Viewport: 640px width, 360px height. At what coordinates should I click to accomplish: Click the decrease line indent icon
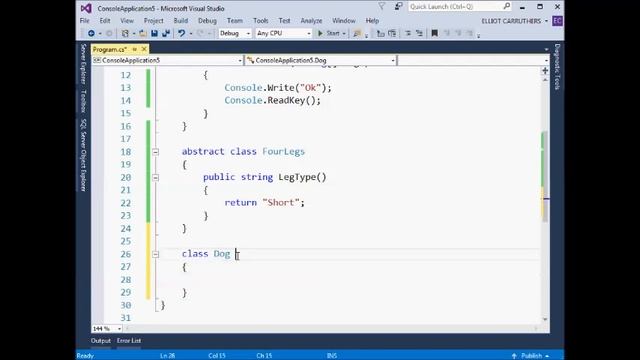pos(380,33)
